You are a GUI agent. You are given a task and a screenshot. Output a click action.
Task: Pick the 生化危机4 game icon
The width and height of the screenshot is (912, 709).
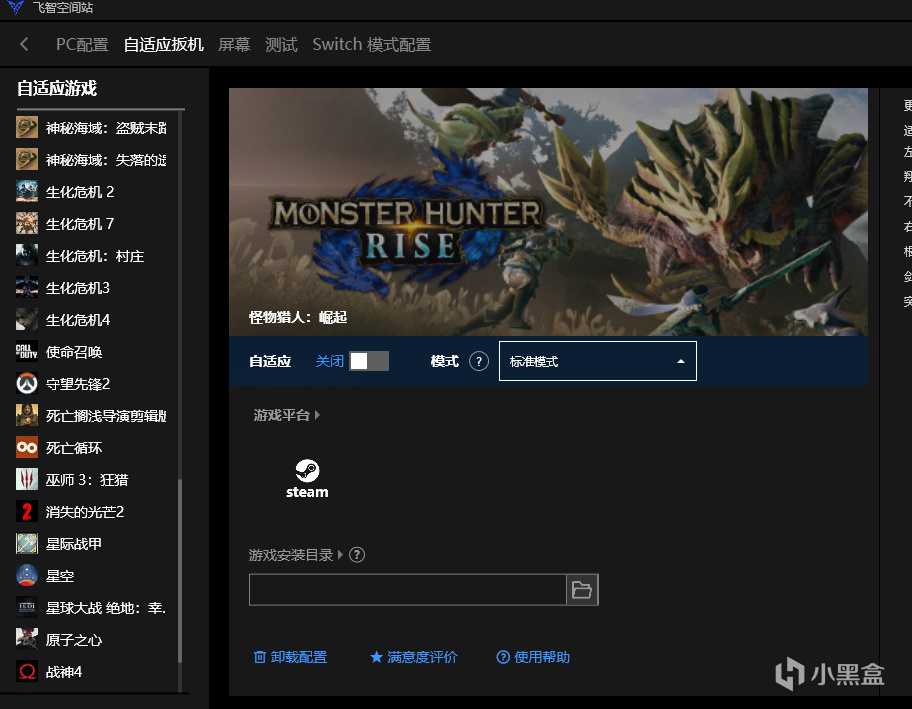pos(27,319)
